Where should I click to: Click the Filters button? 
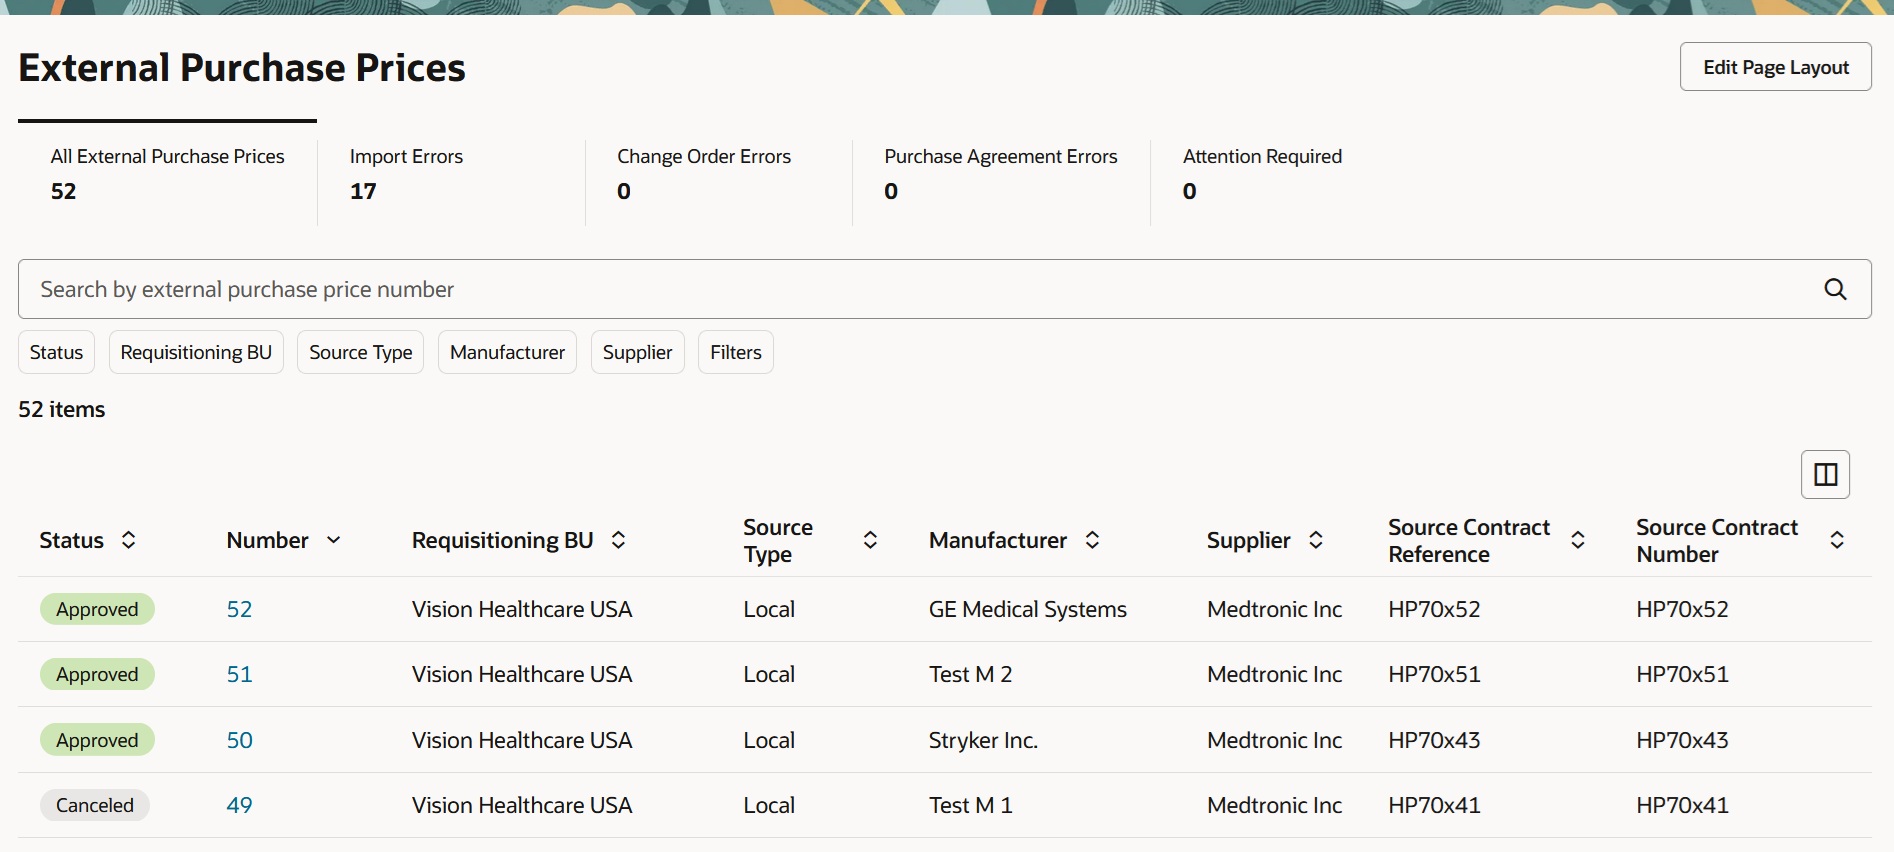coord(735,352)
